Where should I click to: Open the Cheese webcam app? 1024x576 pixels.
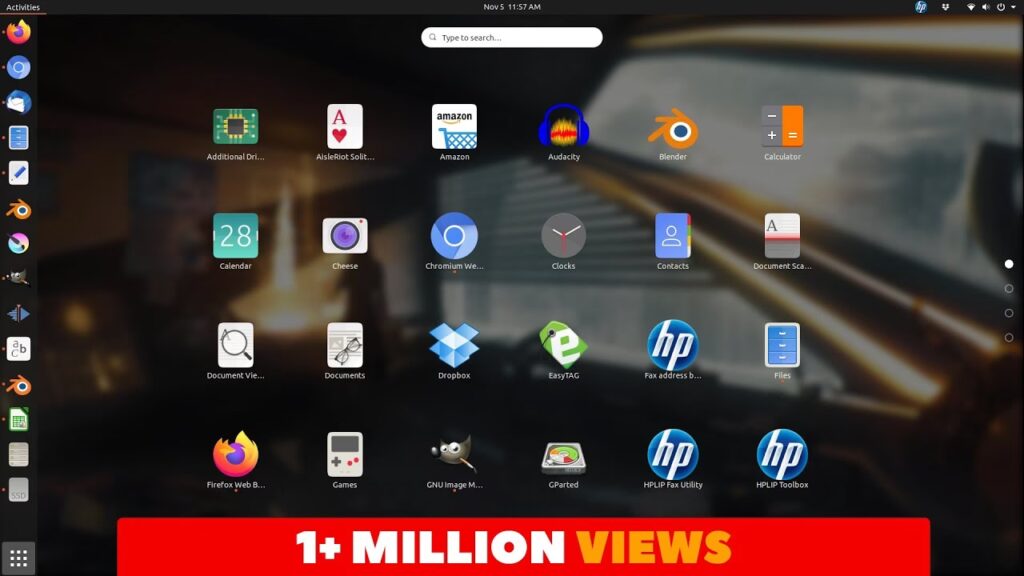345,236
